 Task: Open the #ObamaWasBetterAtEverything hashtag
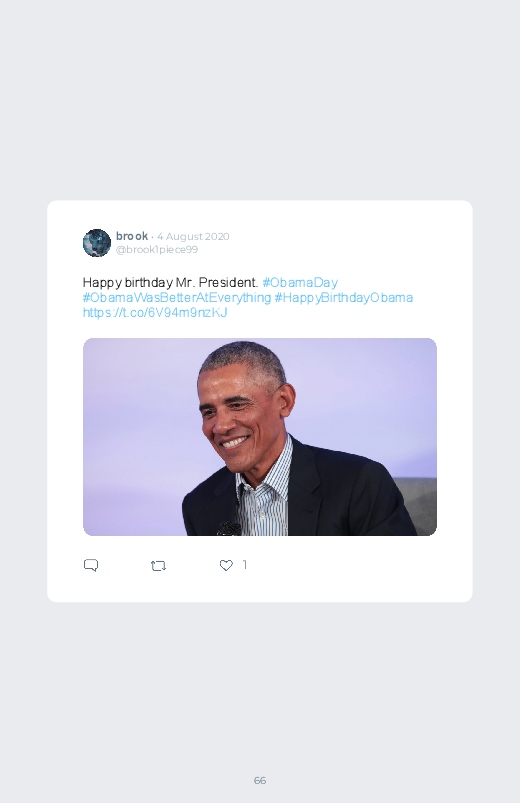[177, 298]
